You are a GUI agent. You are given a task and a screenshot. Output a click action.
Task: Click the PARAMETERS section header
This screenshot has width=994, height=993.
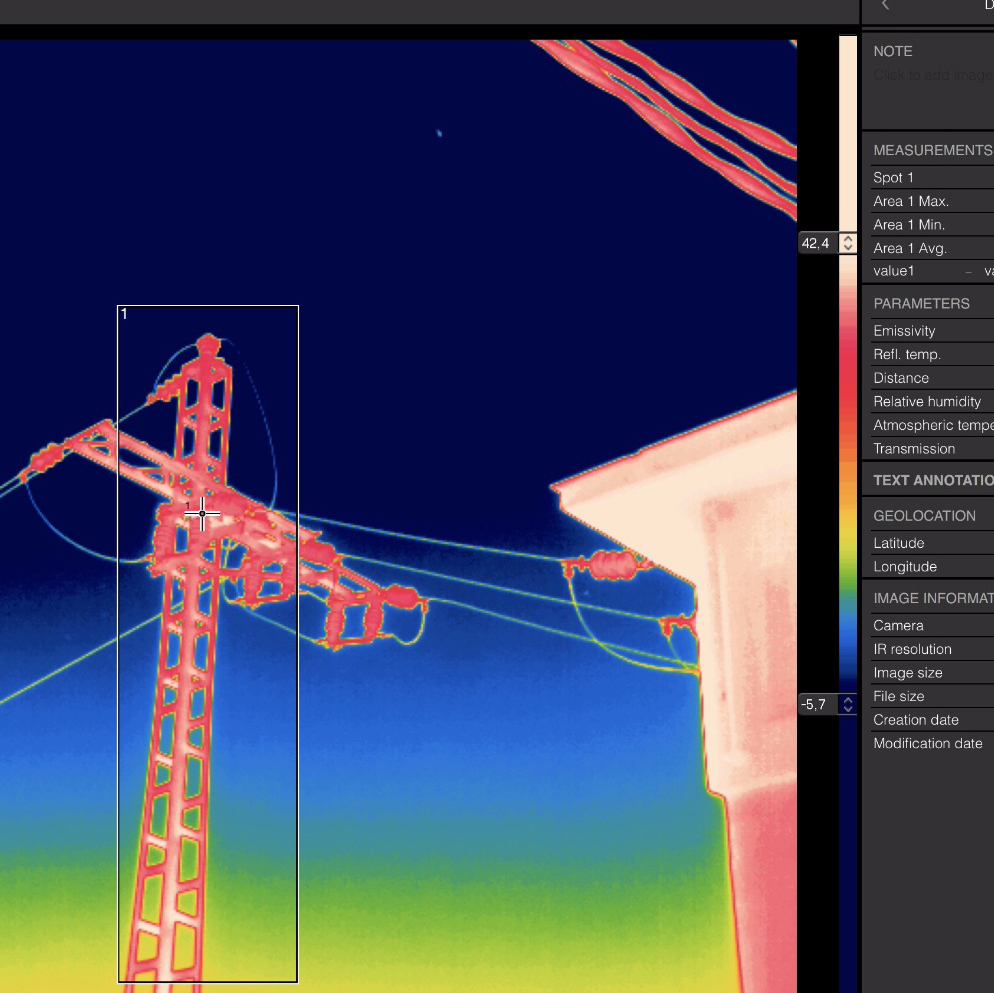click(x=921, y=303)
